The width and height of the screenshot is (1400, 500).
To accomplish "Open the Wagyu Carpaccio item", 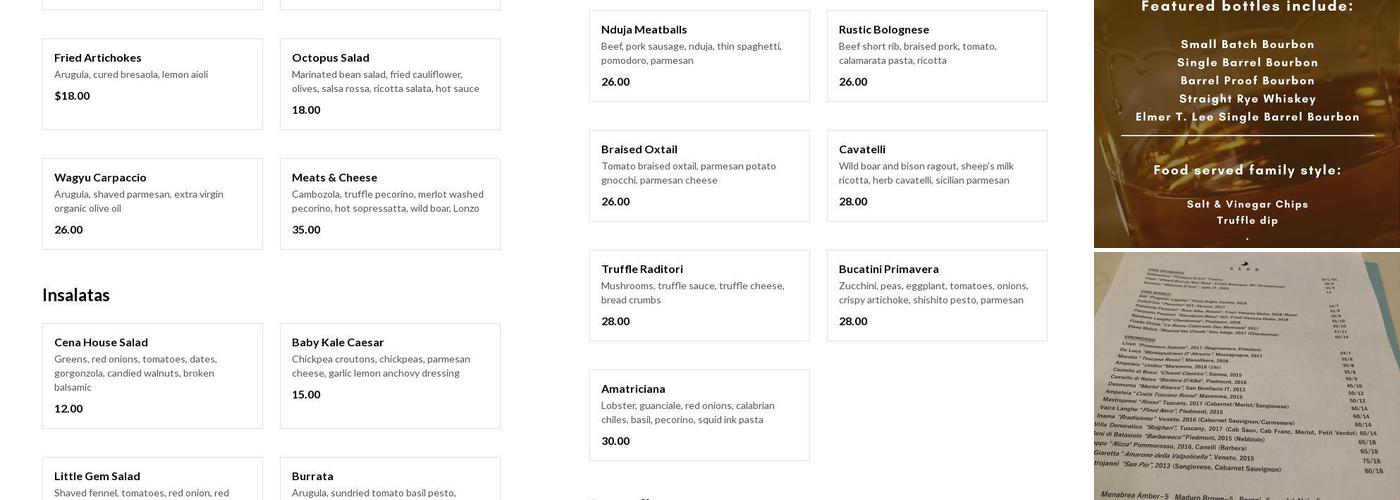I will (152, 204).
